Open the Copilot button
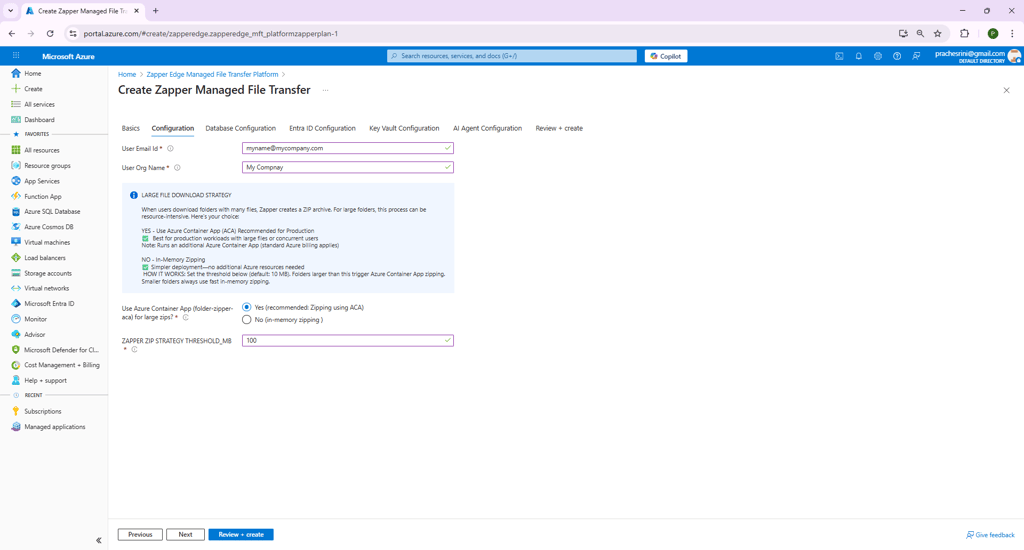Viewport: 1024px width, 550px height. 666,56
